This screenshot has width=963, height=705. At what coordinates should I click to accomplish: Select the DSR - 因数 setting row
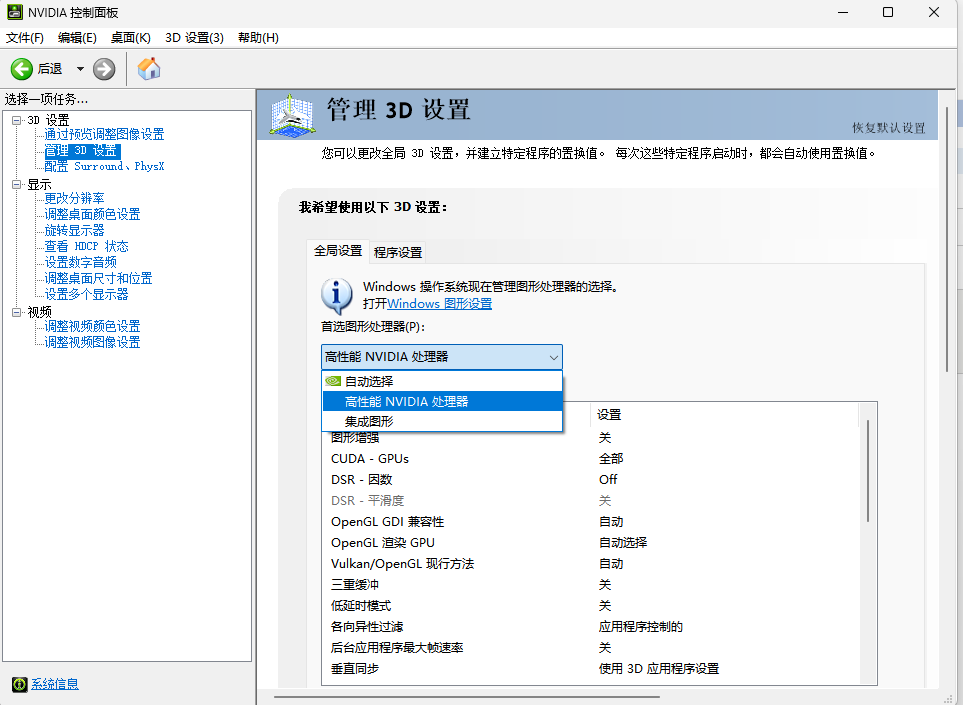pyautogui.click(x=590, y=480)
